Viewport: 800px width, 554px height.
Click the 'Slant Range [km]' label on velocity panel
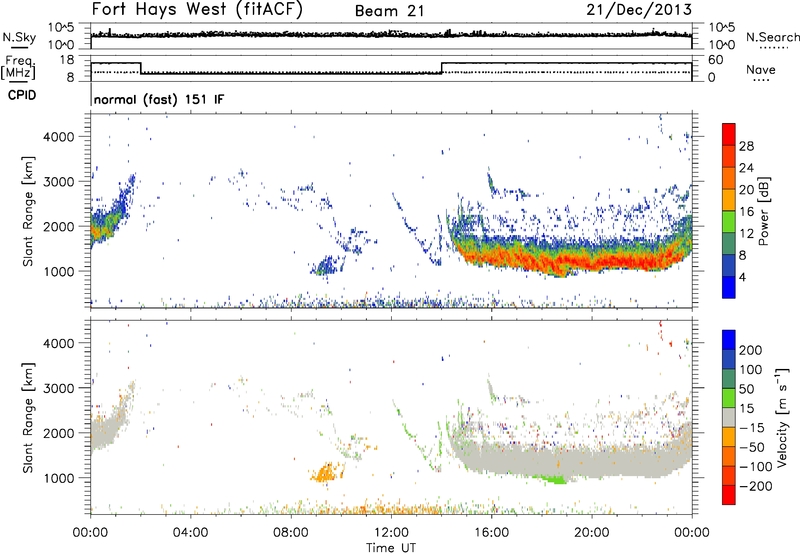click(x=28, y=418)
